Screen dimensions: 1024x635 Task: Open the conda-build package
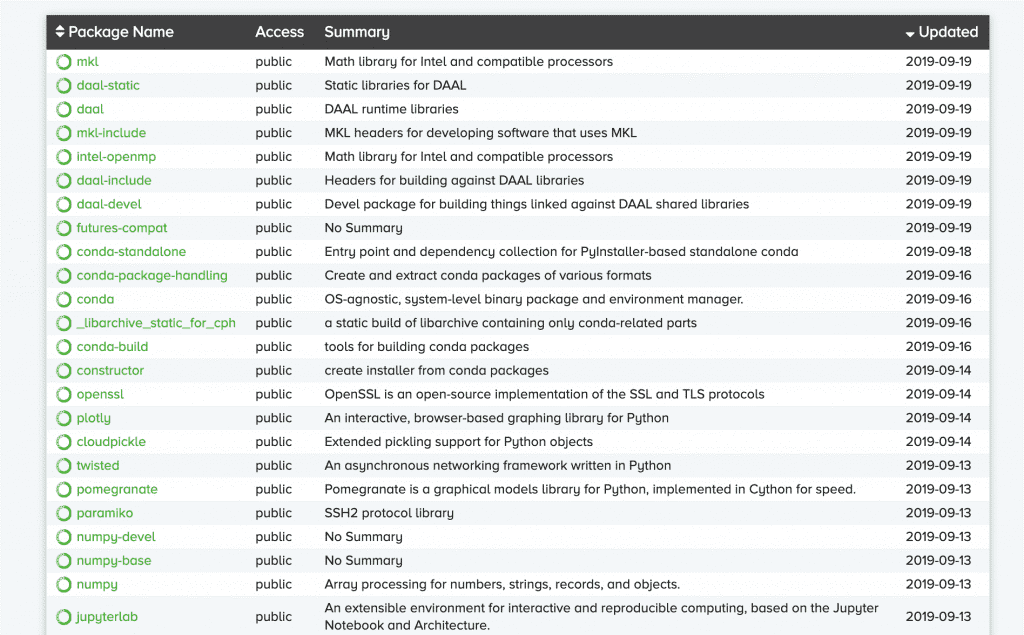tap(112, 347)
